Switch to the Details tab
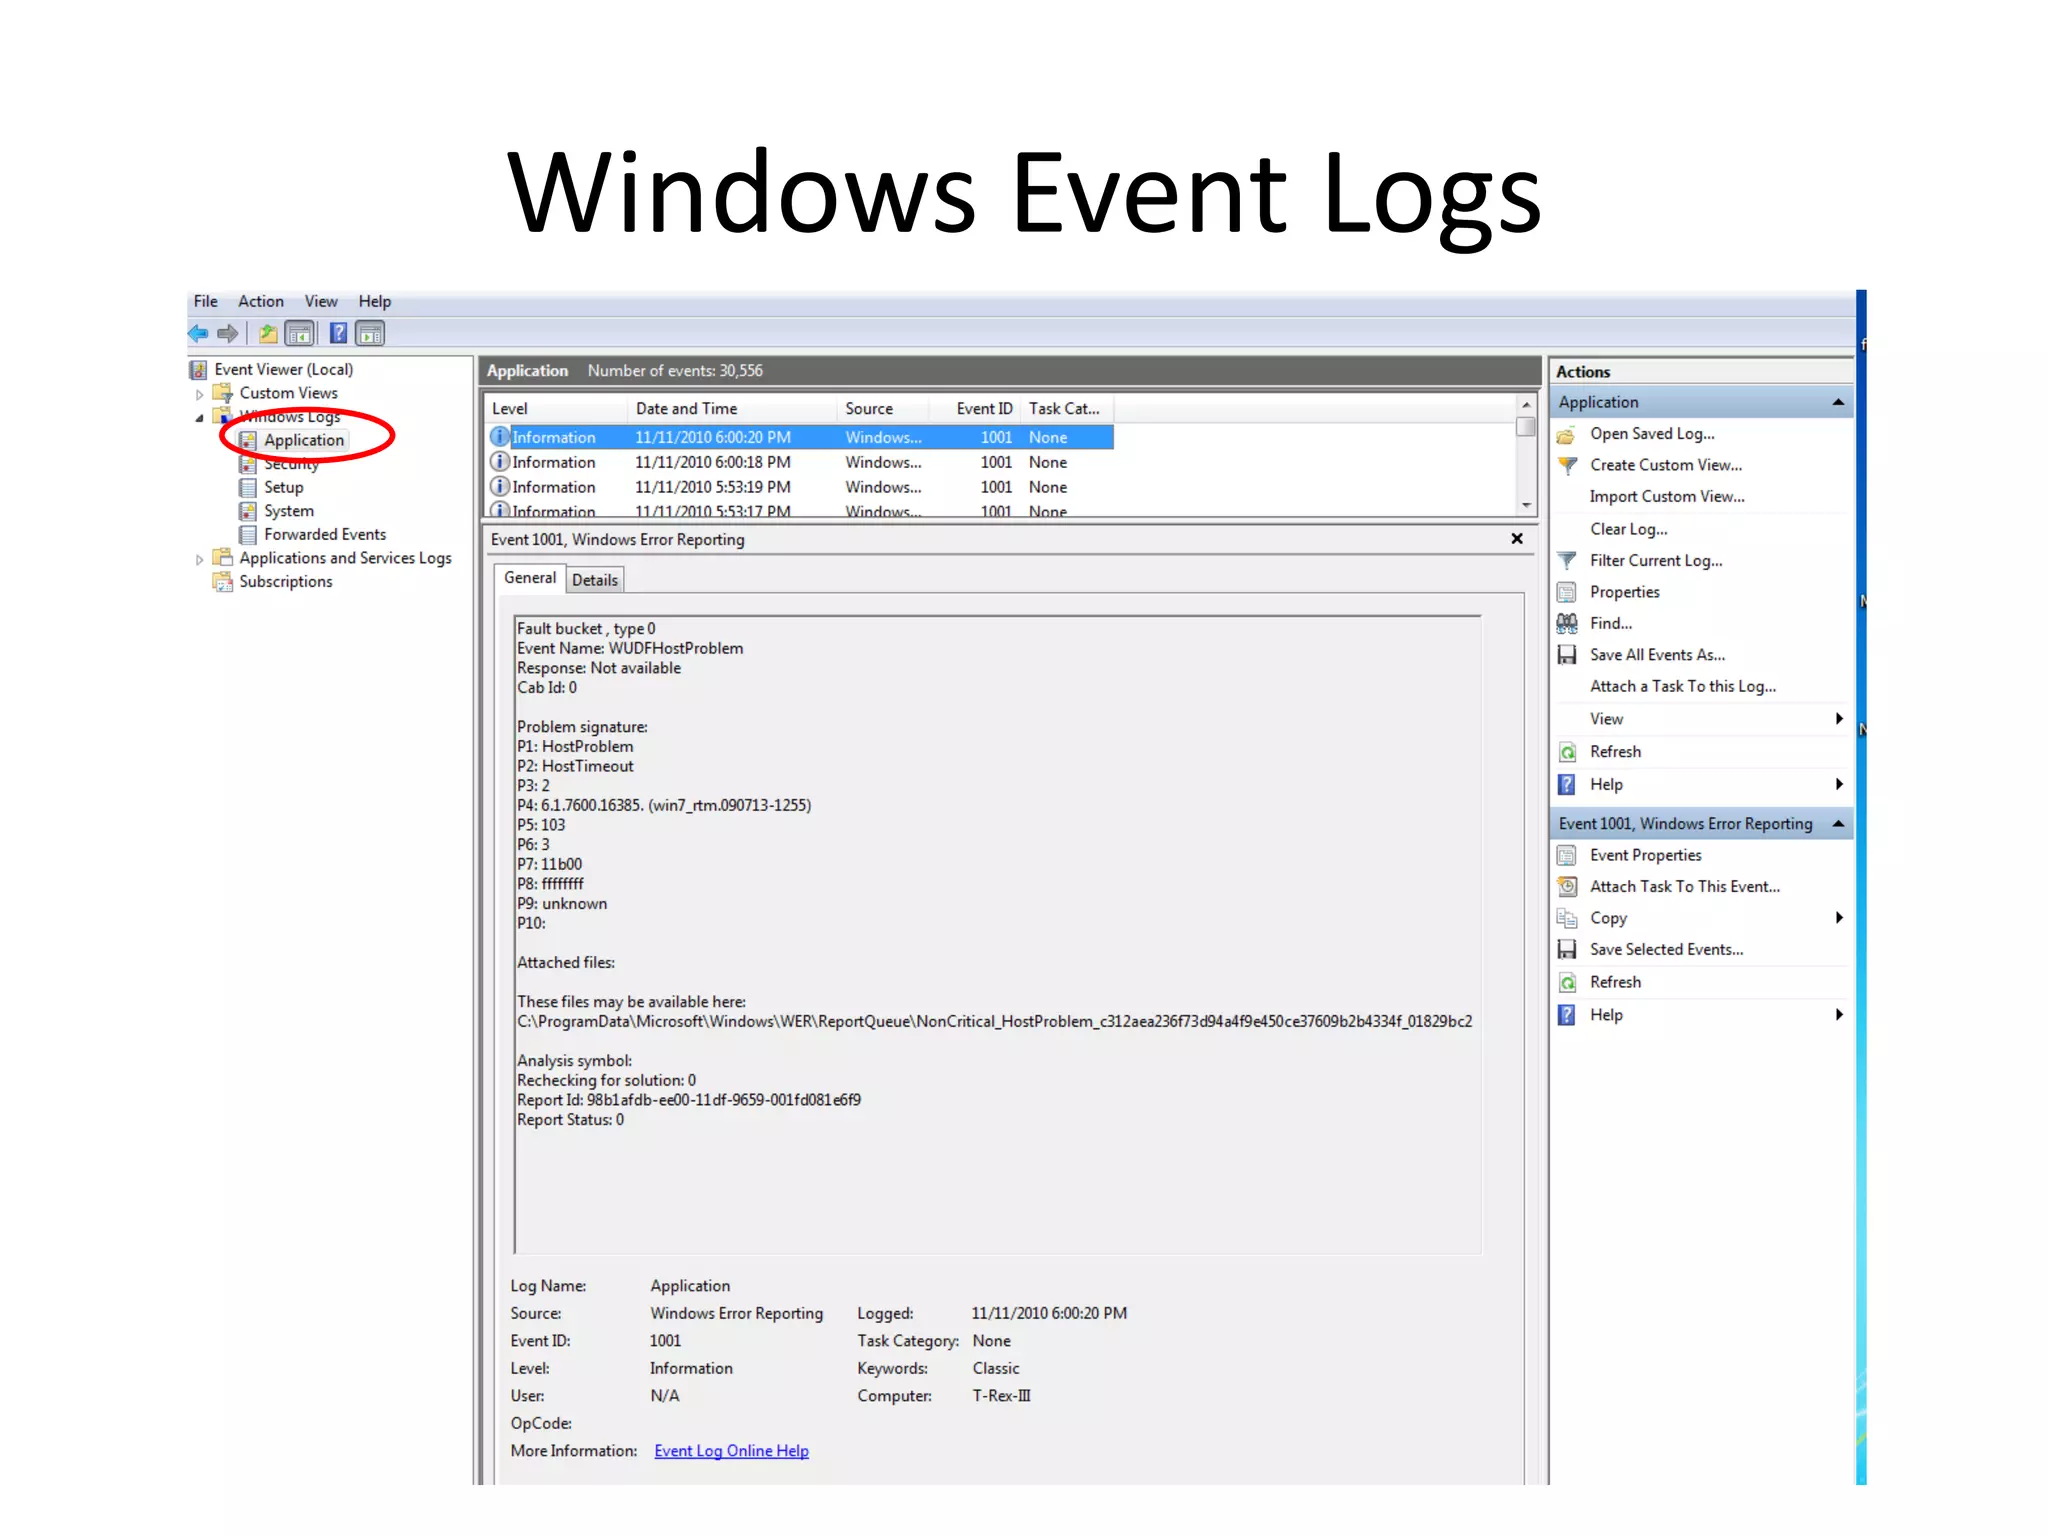Viewport: 2048px width, 1536px height. 595,580
